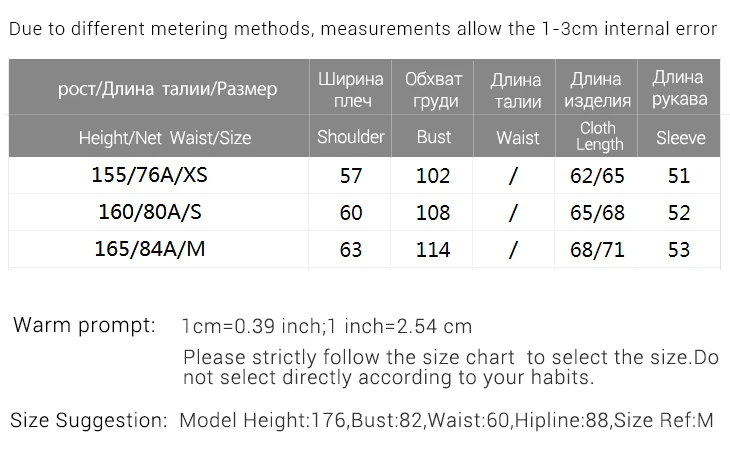Image resolution: width=730 pixels, height=467 pixels.
Task: Click sleeve value 51 for XS
Action: coord(679,176)
